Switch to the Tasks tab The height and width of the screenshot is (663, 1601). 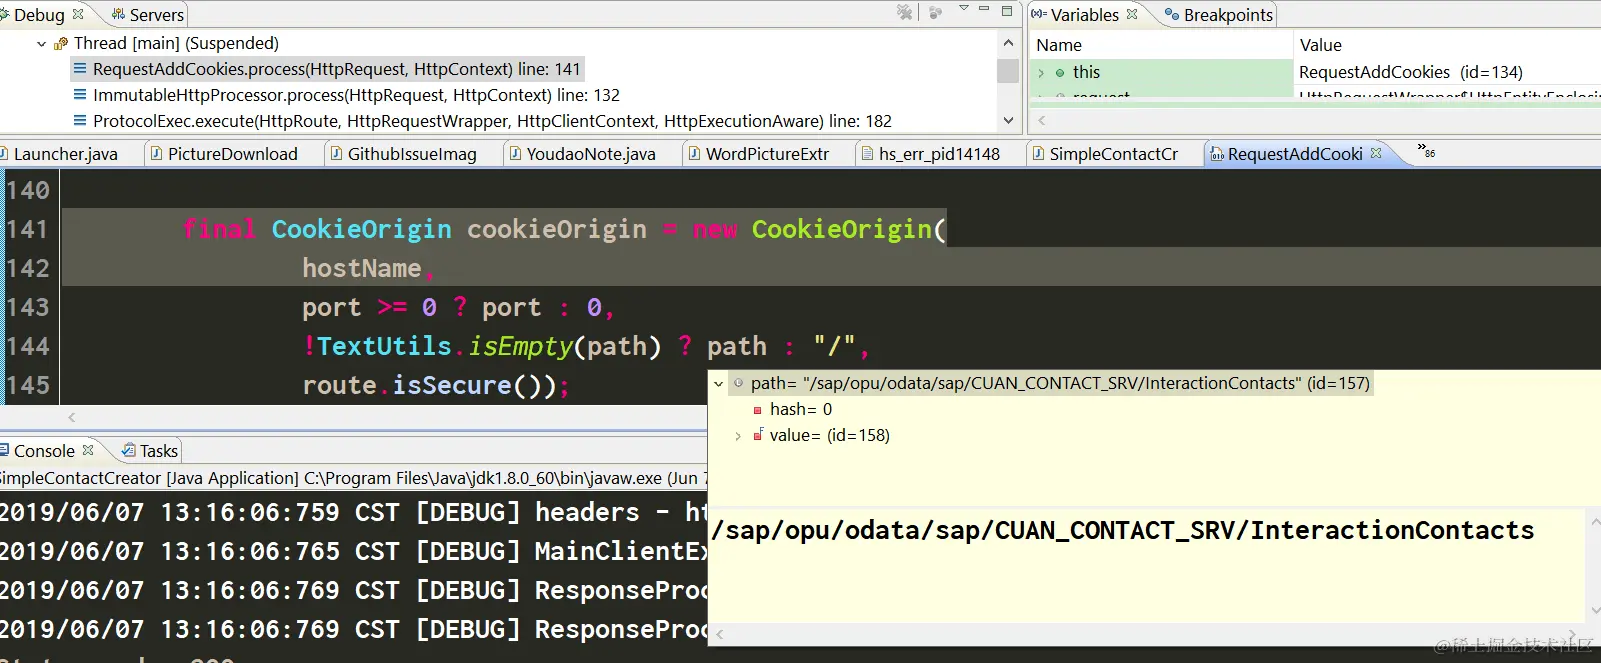pyautogui.click(x=159, y=451)
